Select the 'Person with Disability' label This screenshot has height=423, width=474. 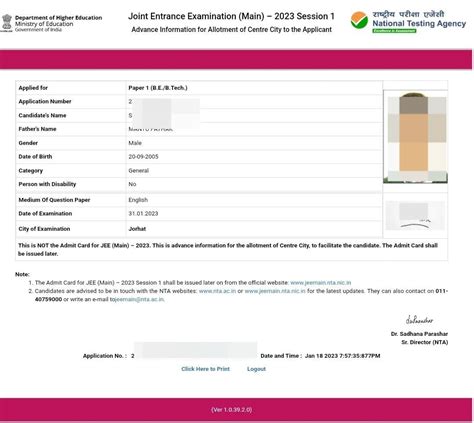coord(47,184)
